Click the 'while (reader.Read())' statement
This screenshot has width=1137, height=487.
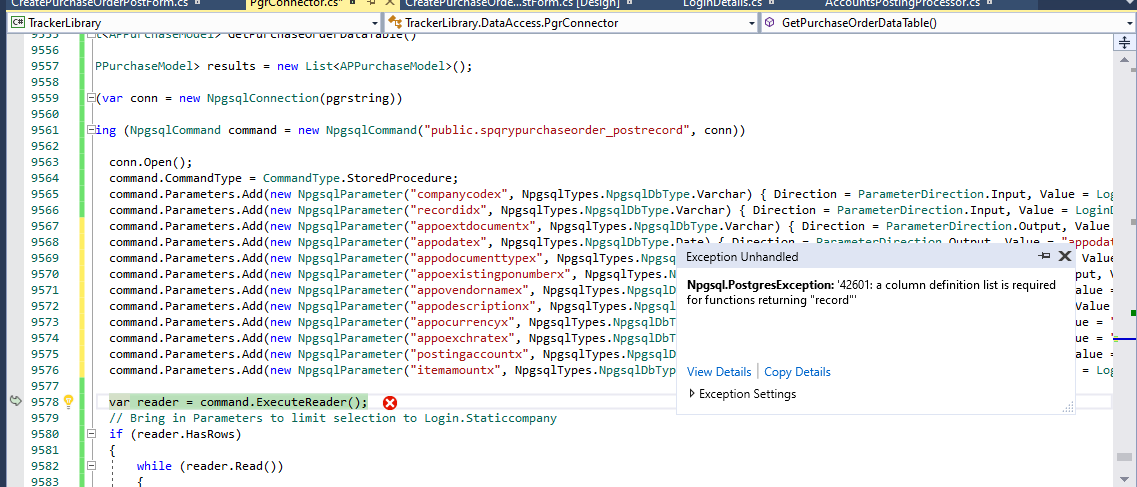pyautogui.click(x=210, y=466)
